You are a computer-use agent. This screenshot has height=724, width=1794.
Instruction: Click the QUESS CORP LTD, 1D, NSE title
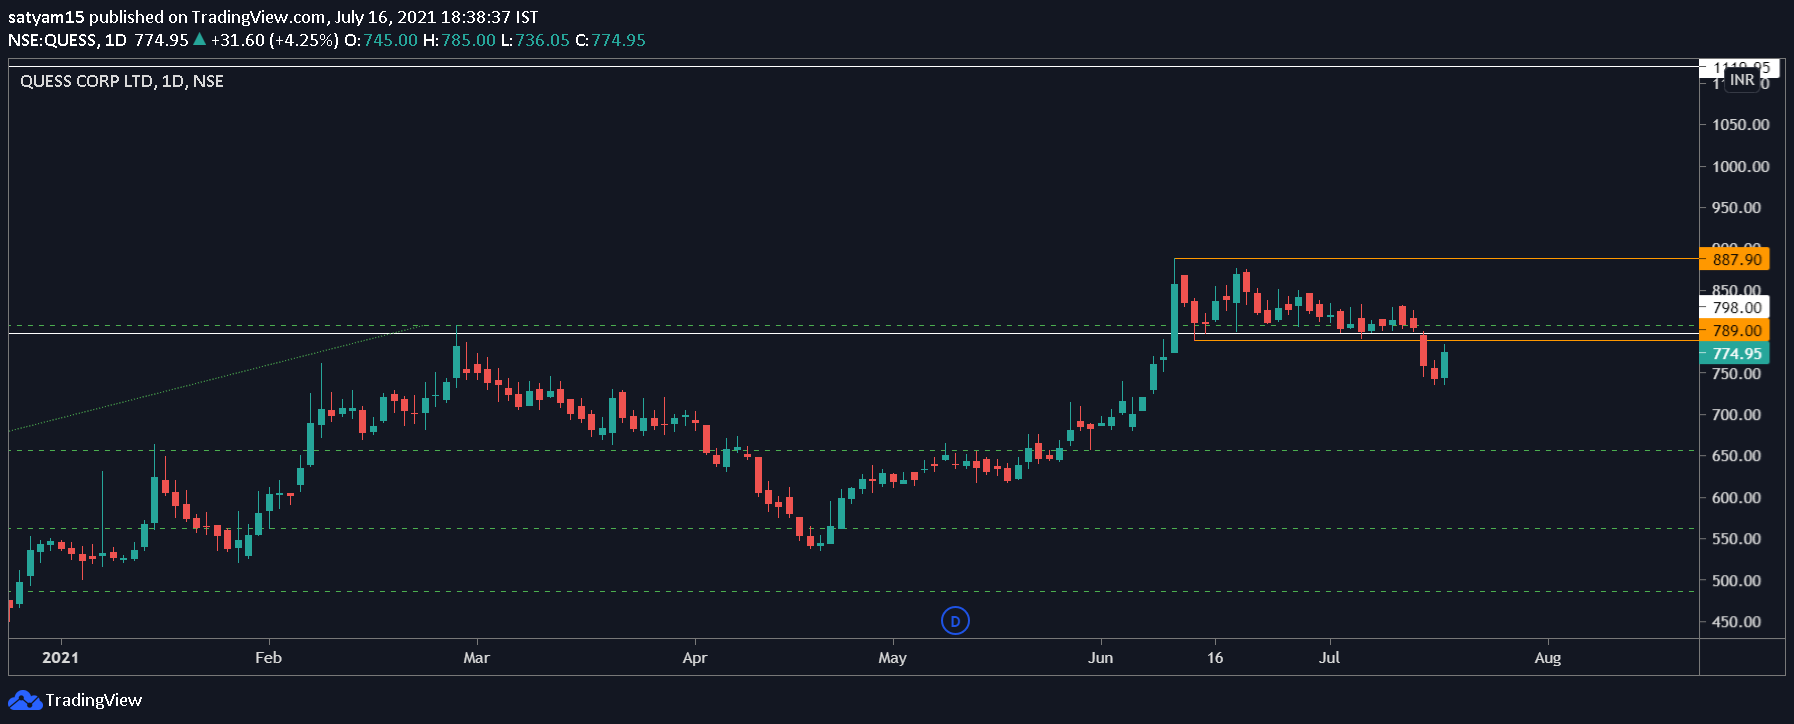pyautogui.click(x=122, y=81)
